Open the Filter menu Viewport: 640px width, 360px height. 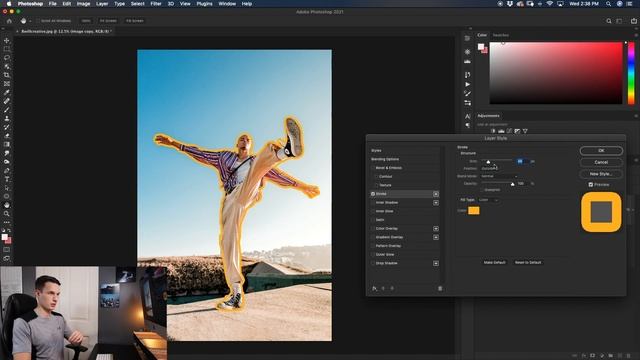tap(156, 4)
